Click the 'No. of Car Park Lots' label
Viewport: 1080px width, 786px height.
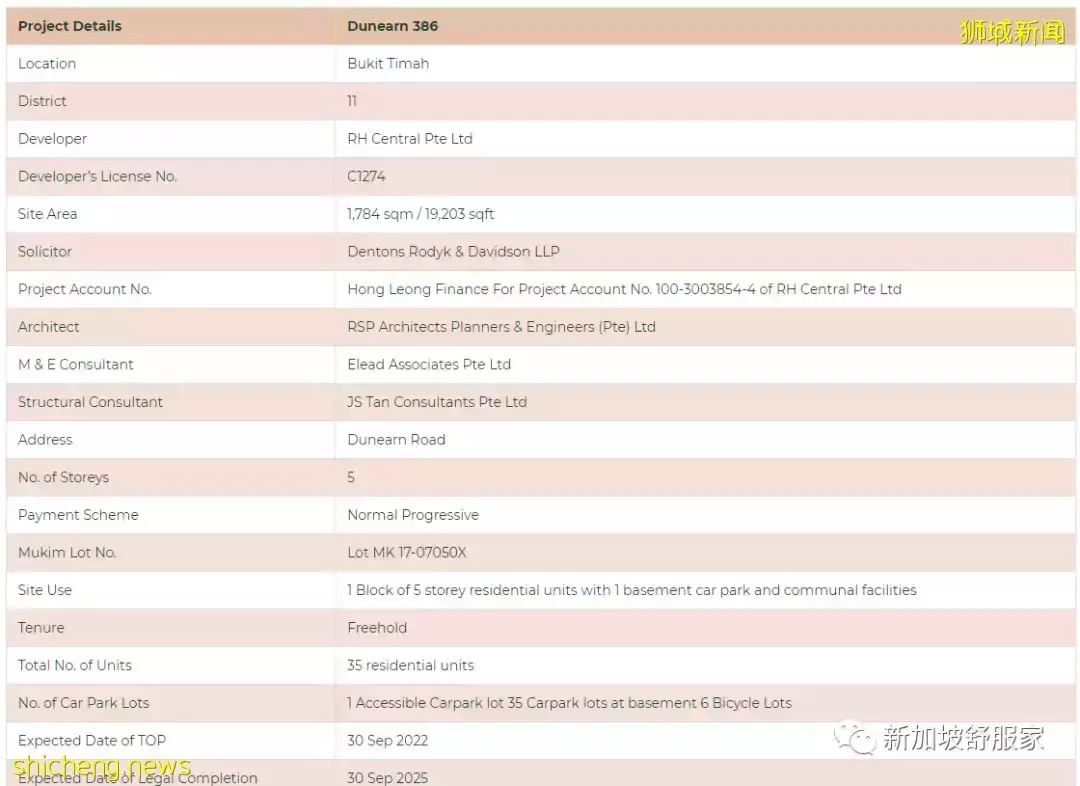pos(83,703)
